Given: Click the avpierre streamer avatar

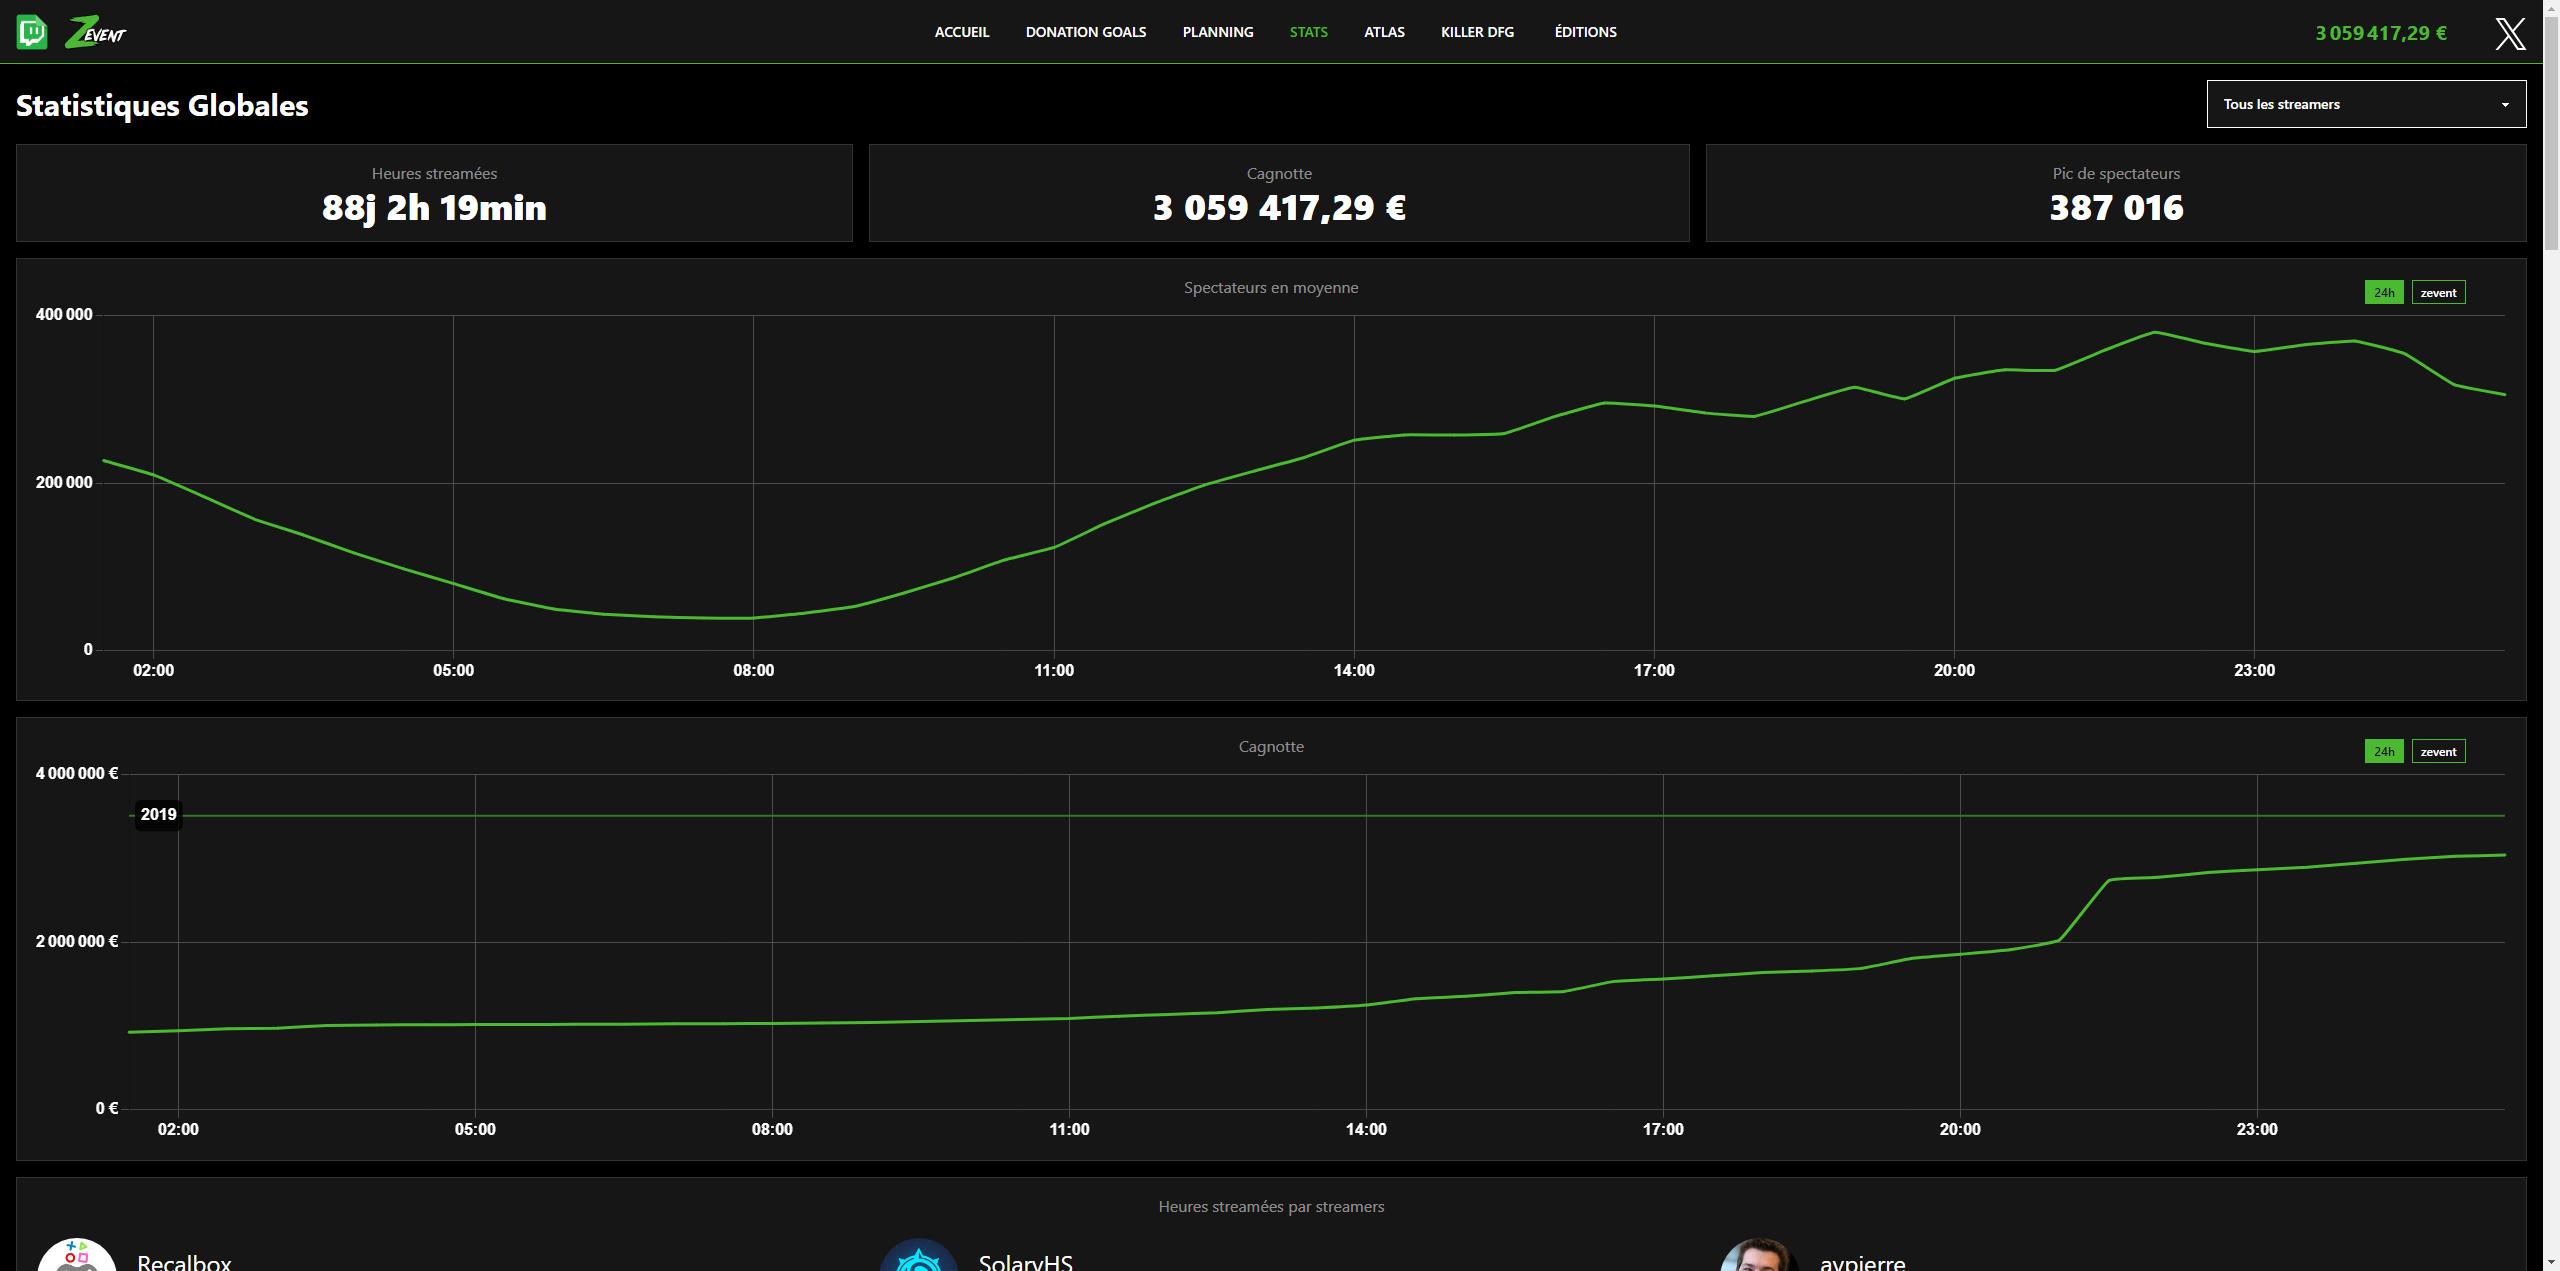Looking at the screenshot, I should pyautogui.click(x=1760, y=1258).
